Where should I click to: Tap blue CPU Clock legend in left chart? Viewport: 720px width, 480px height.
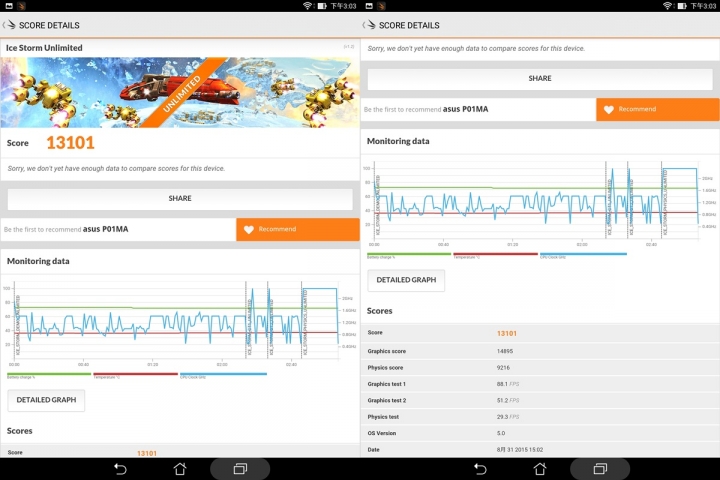[223, 375]
